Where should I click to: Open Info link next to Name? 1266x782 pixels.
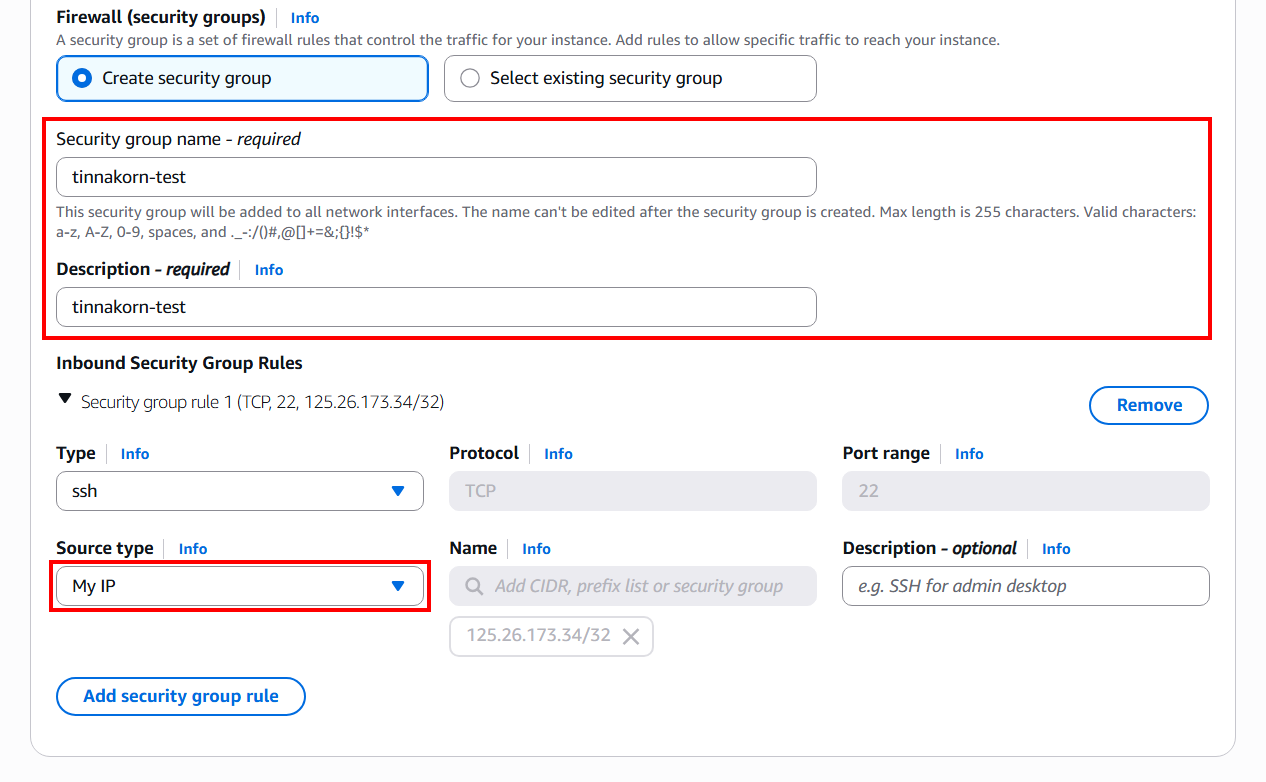click(x=536, y=549)
